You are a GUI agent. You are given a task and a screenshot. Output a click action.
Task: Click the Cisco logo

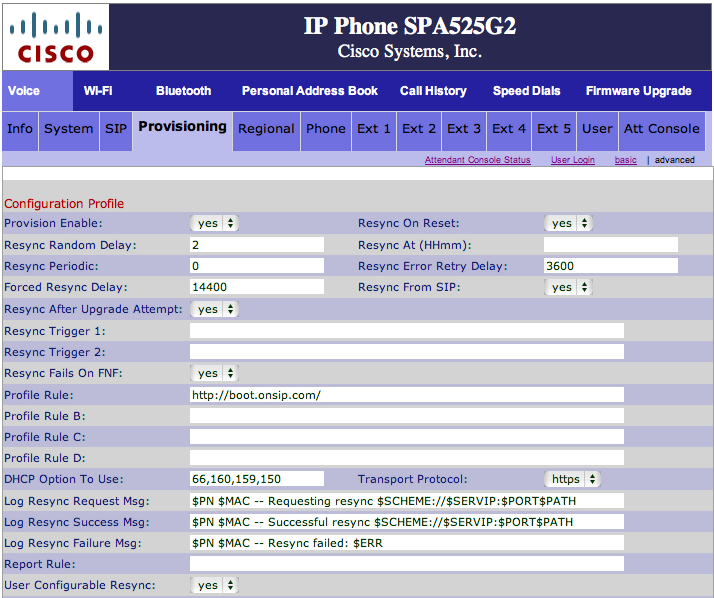pyautogui.click(x=56, y=37)
